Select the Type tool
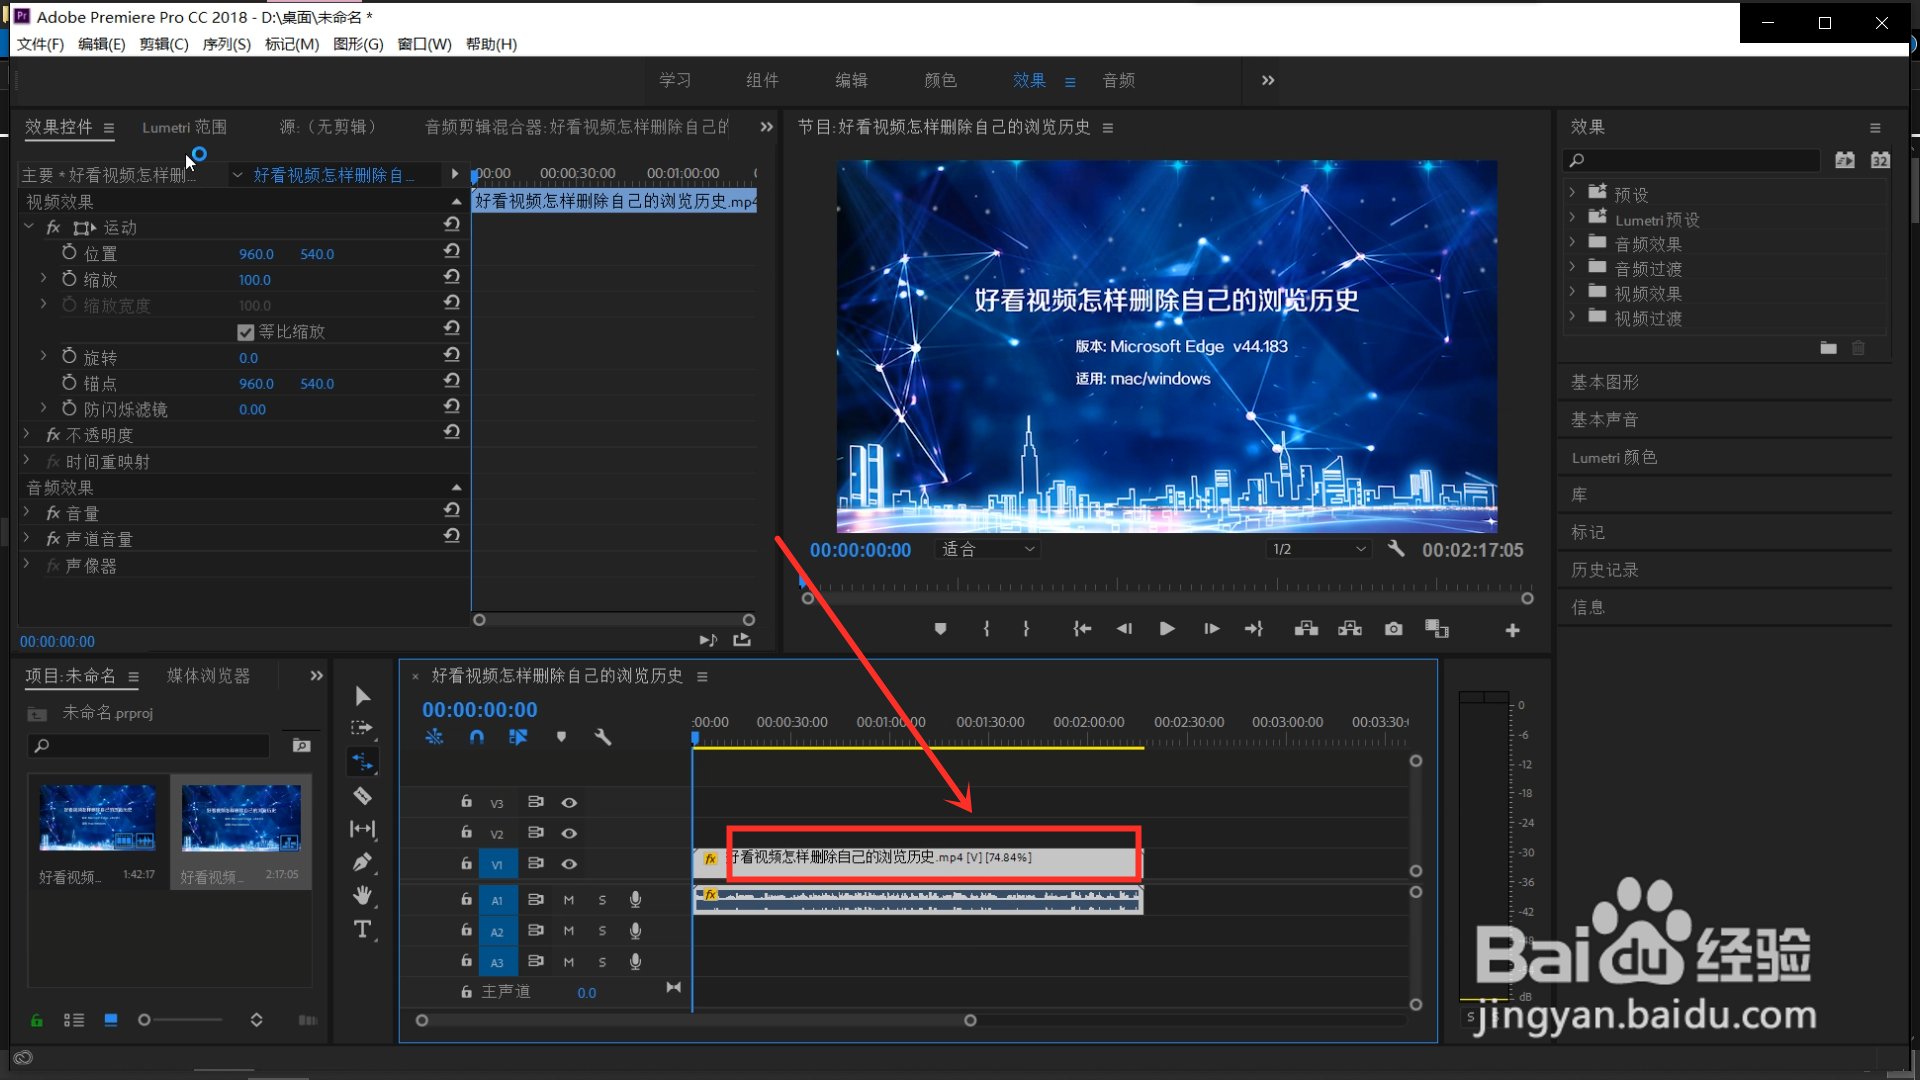The width and height of the screenshot is (1920, 1080). 363,929
